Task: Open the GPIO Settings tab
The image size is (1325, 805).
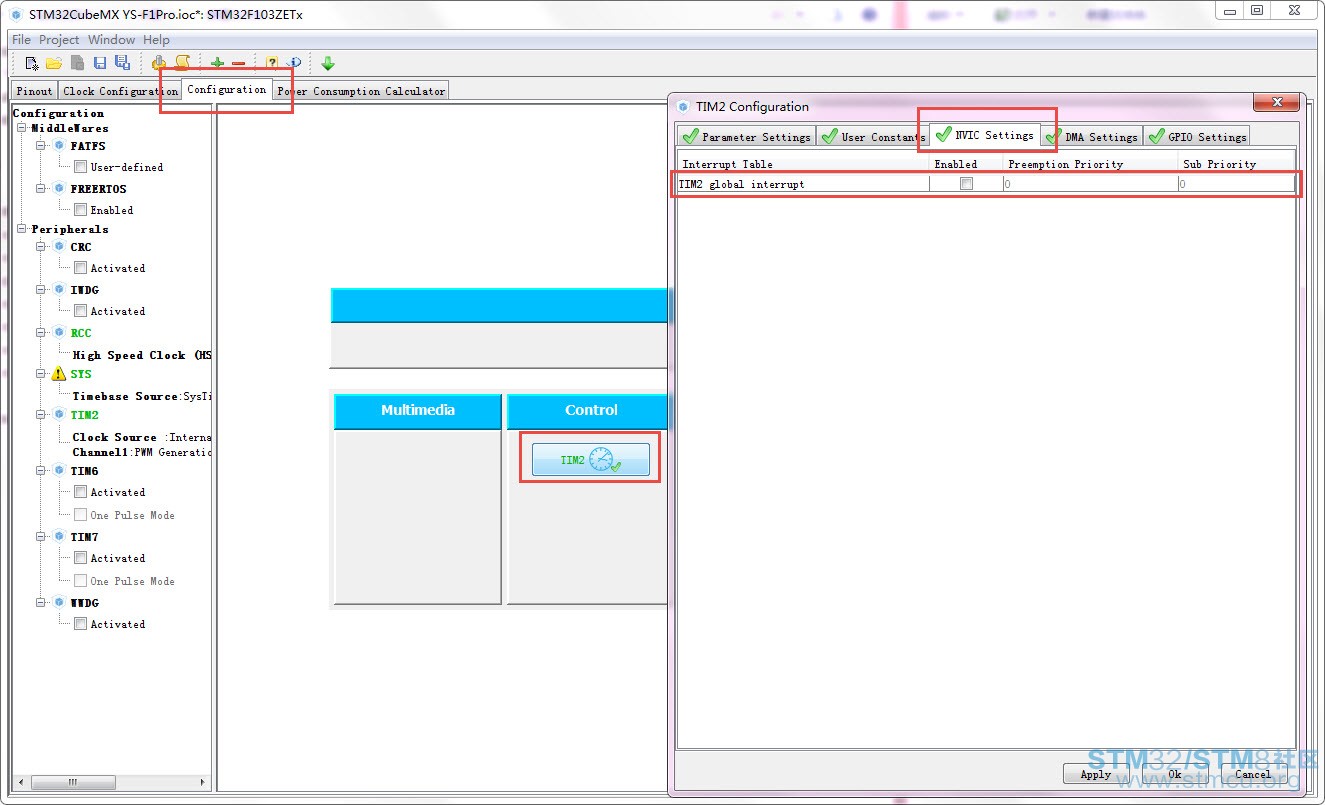Action: pos(1196,137)
